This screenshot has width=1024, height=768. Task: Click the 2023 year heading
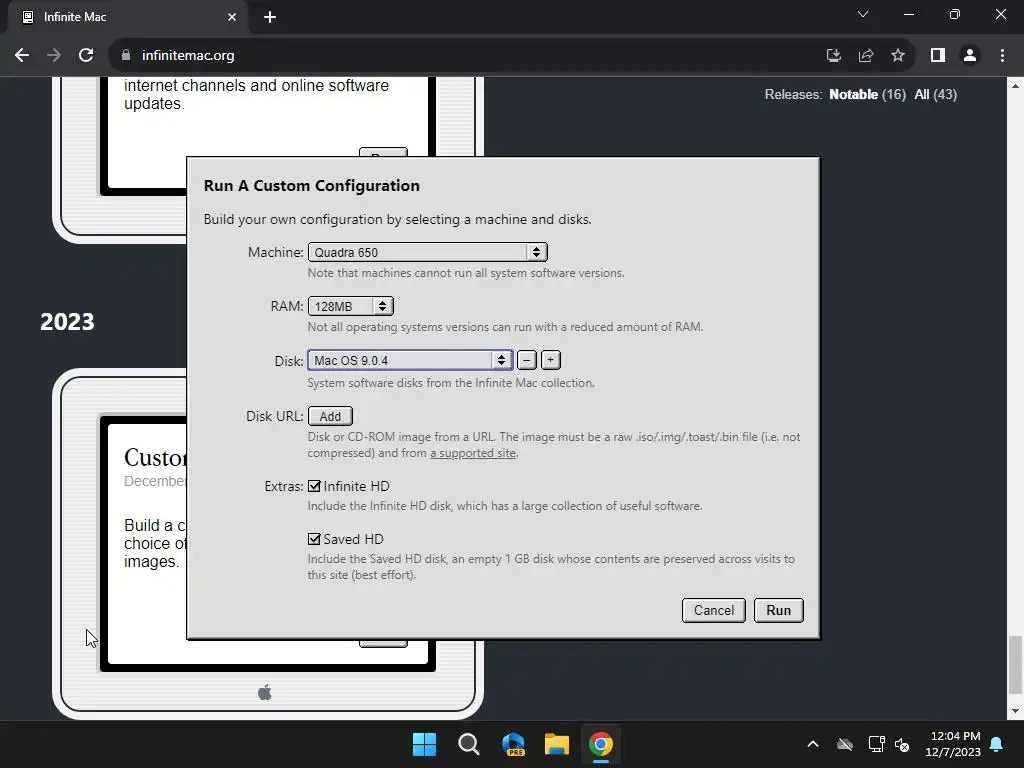point(67,322)
